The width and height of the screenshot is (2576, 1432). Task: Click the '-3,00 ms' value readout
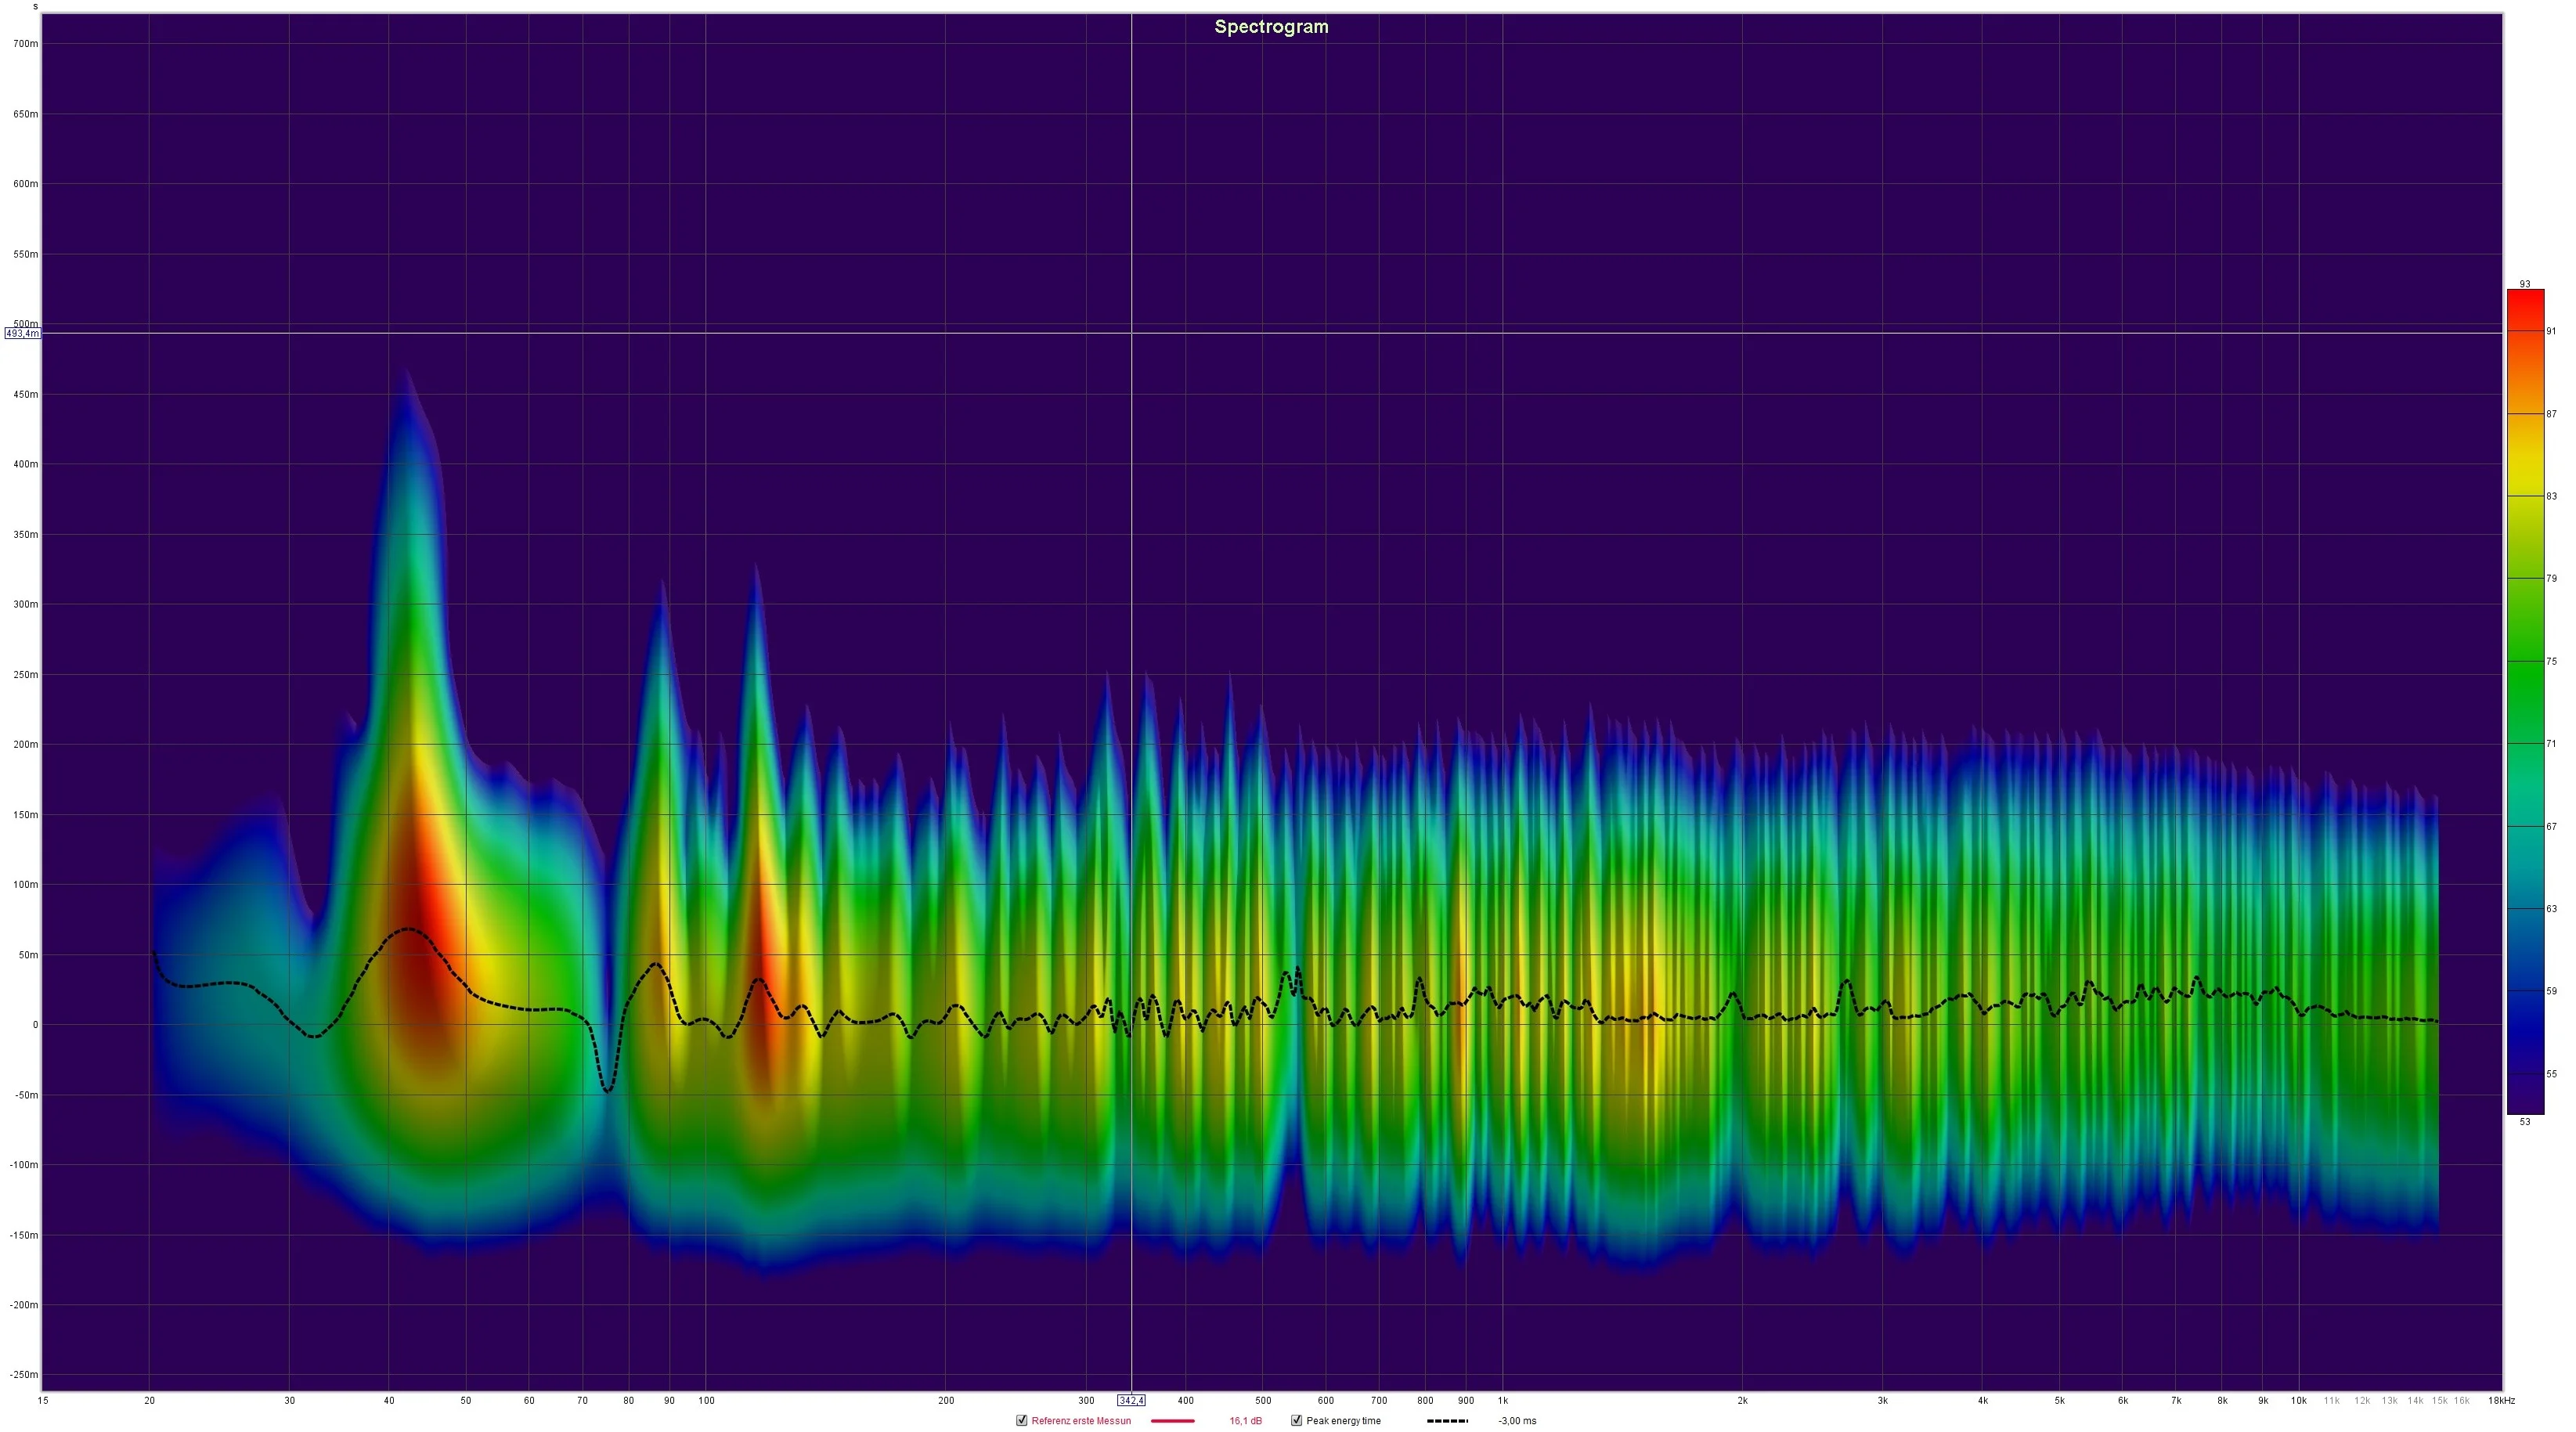tap(1517, 1421)
